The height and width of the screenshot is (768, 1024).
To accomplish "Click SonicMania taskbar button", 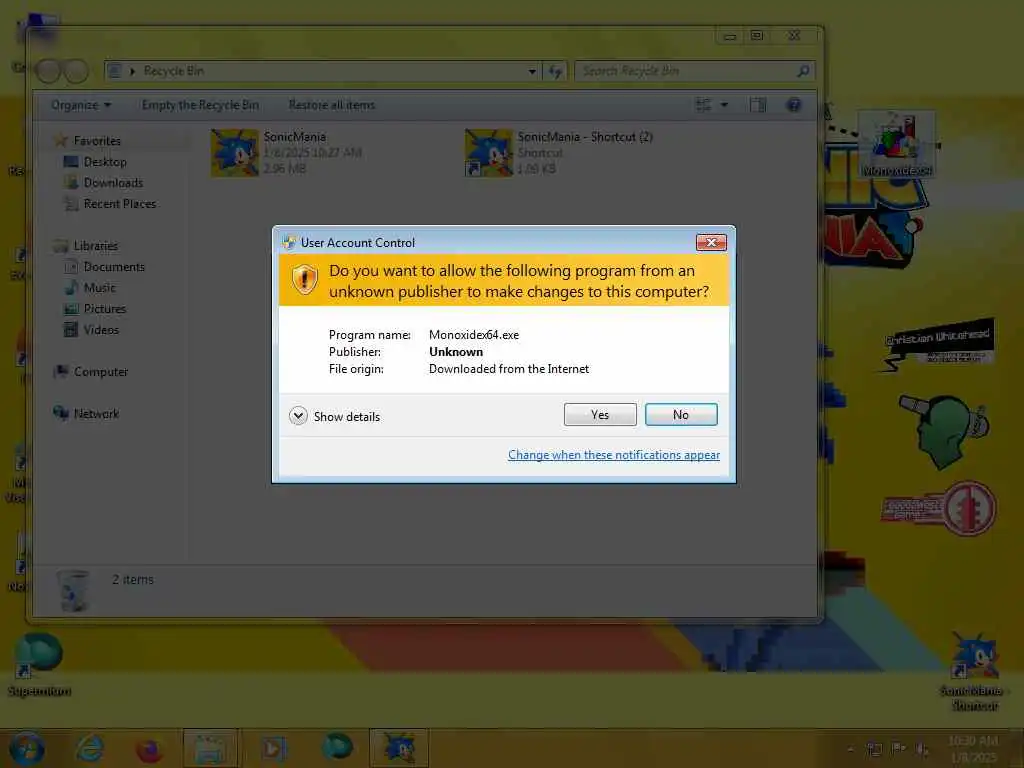I will pyautogui.click(x=399, y=748).
